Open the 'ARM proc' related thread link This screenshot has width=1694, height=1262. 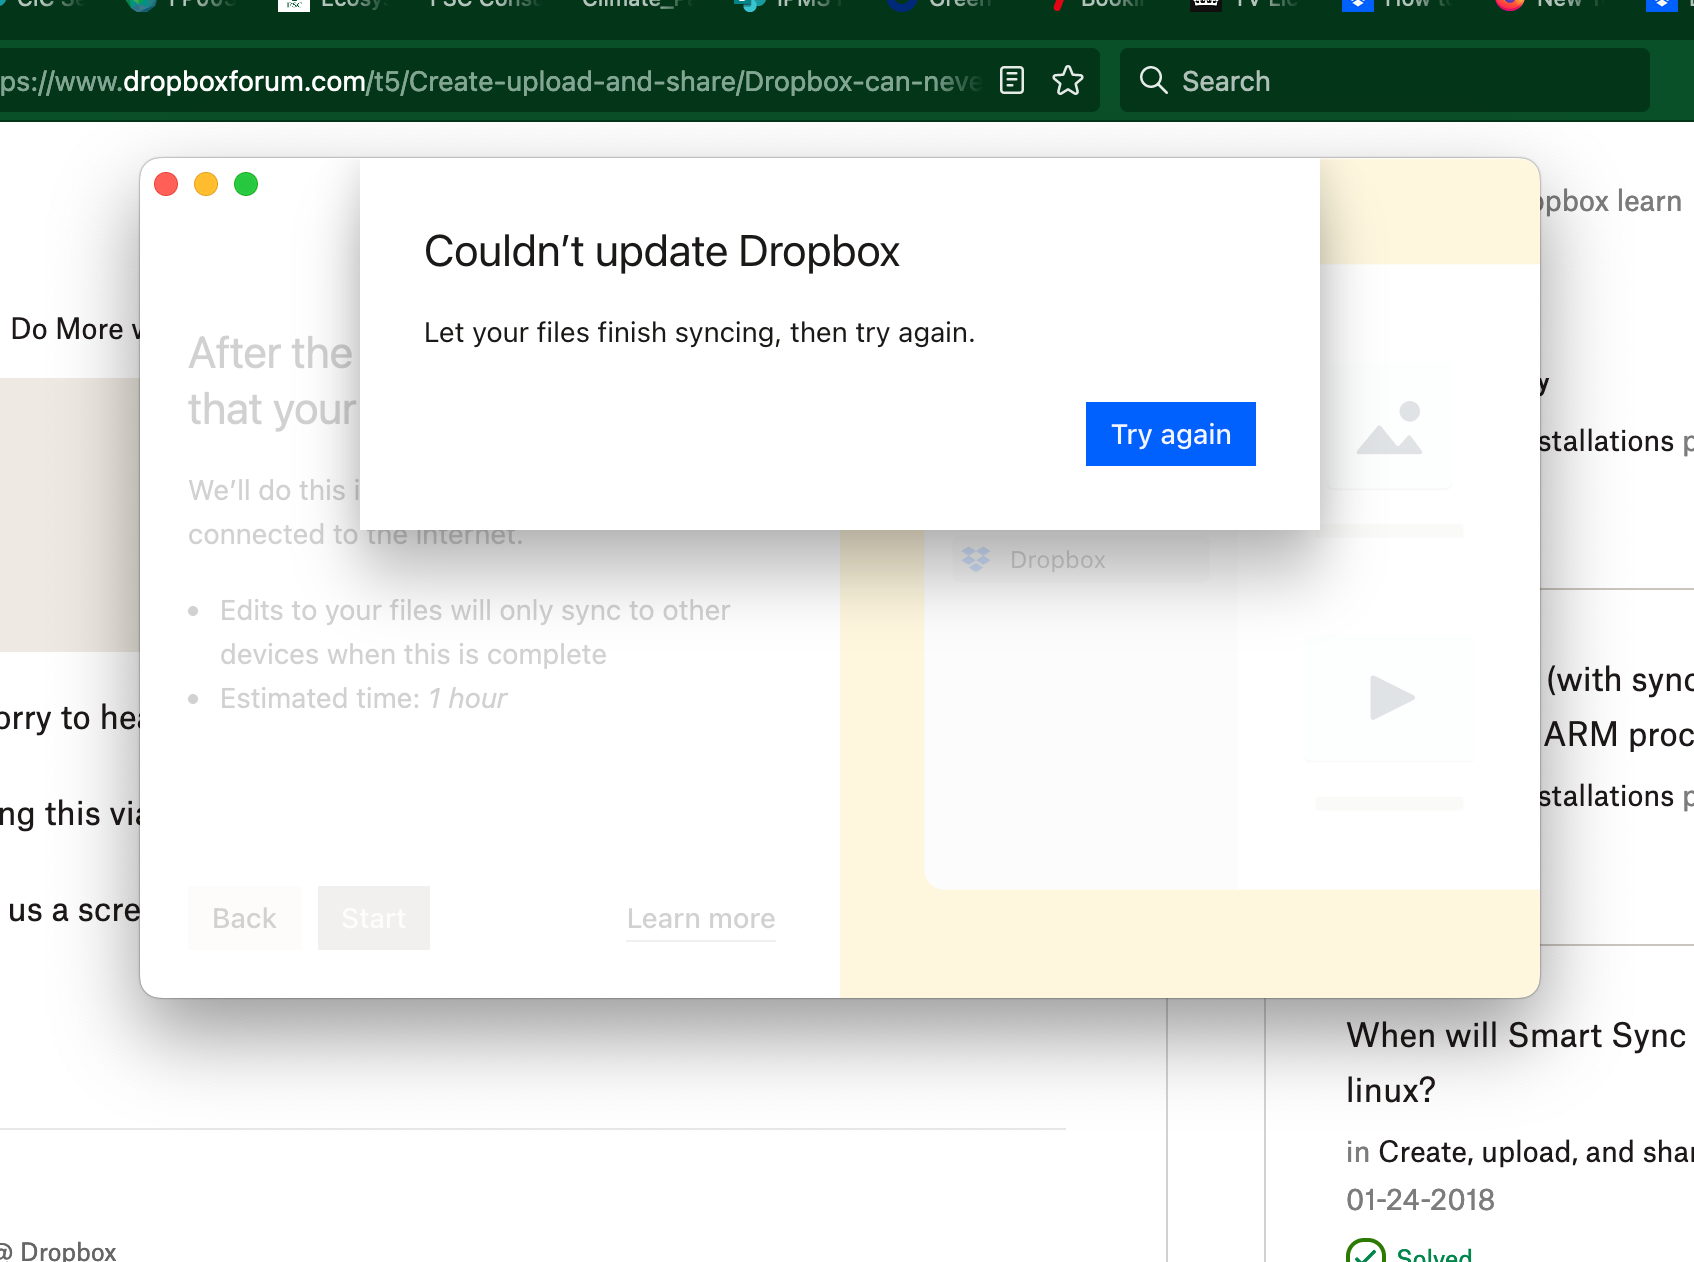tap(1618, 707)
